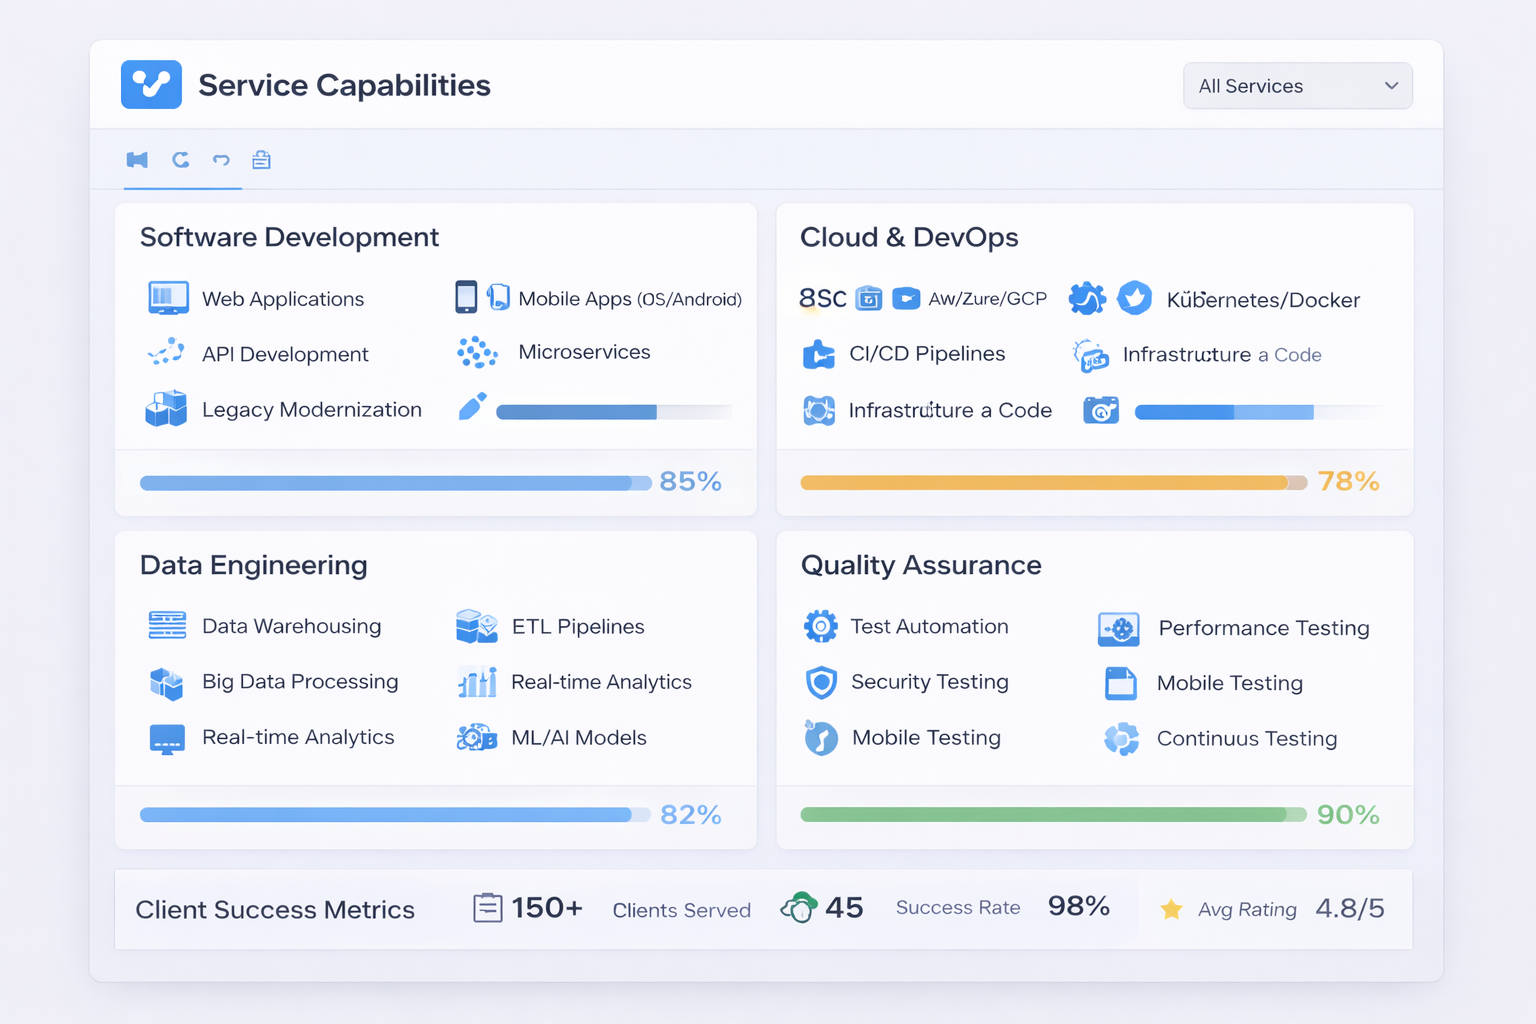Click the Quality Assurance green 90% progress bar
The image size is (1536, 1024).
click(x=1052, y=815)
